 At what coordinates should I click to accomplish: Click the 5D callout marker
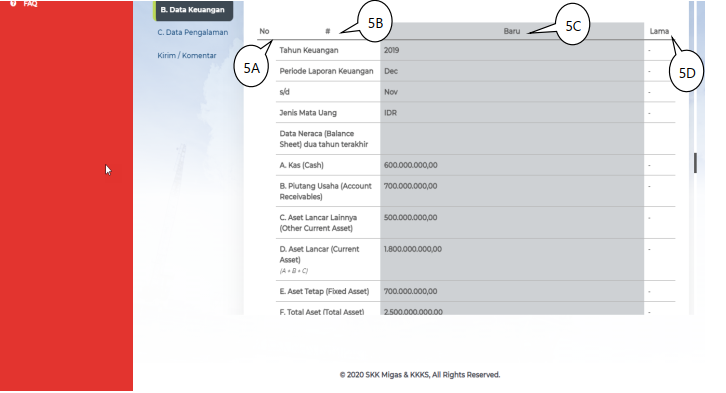[687, 73]
